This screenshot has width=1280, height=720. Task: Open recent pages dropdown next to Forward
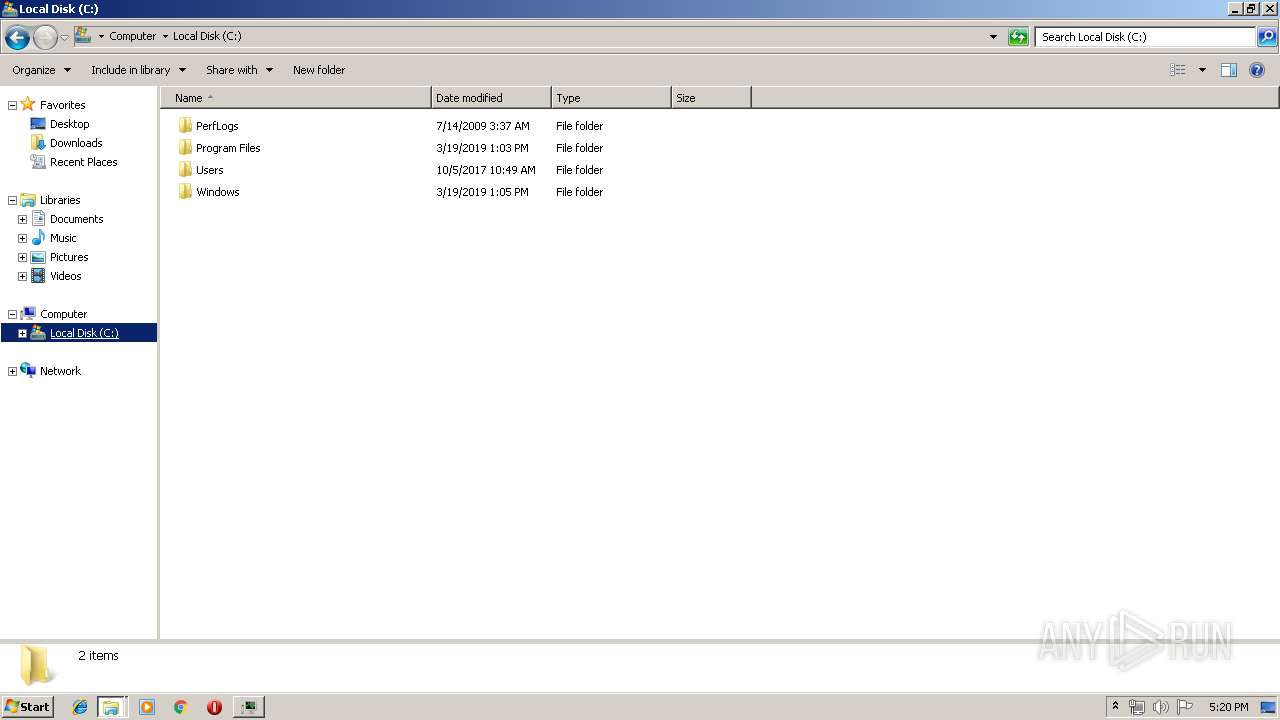click(64, 38)
